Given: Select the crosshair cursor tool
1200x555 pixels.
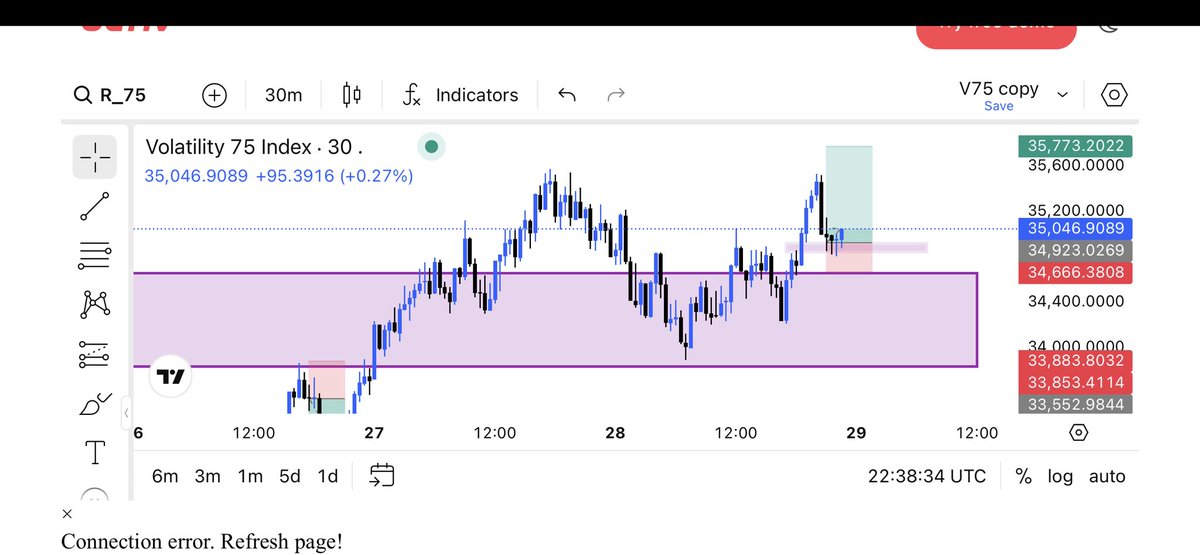Looking at the screenshot, I should tap(94, 157).
